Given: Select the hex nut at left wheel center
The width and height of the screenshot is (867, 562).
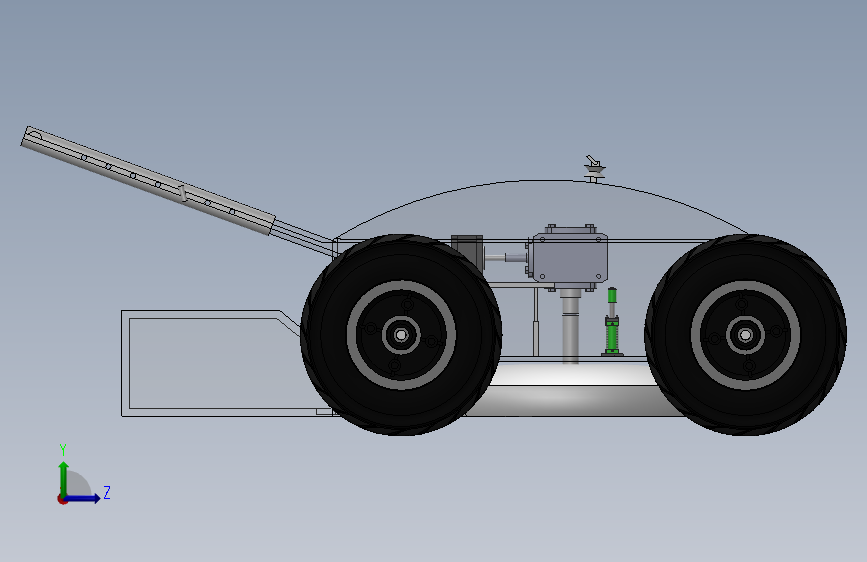Looking at the screenshot, I should [401, 335].
